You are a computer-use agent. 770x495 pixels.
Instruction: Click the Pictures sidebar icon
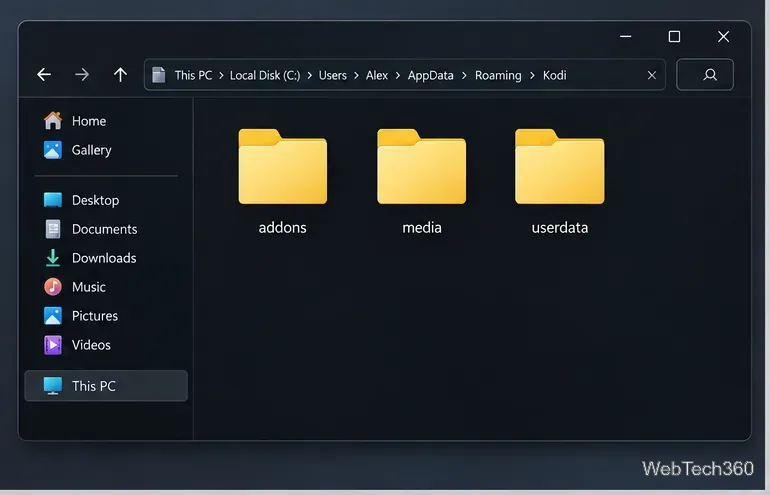coord(53,316)
